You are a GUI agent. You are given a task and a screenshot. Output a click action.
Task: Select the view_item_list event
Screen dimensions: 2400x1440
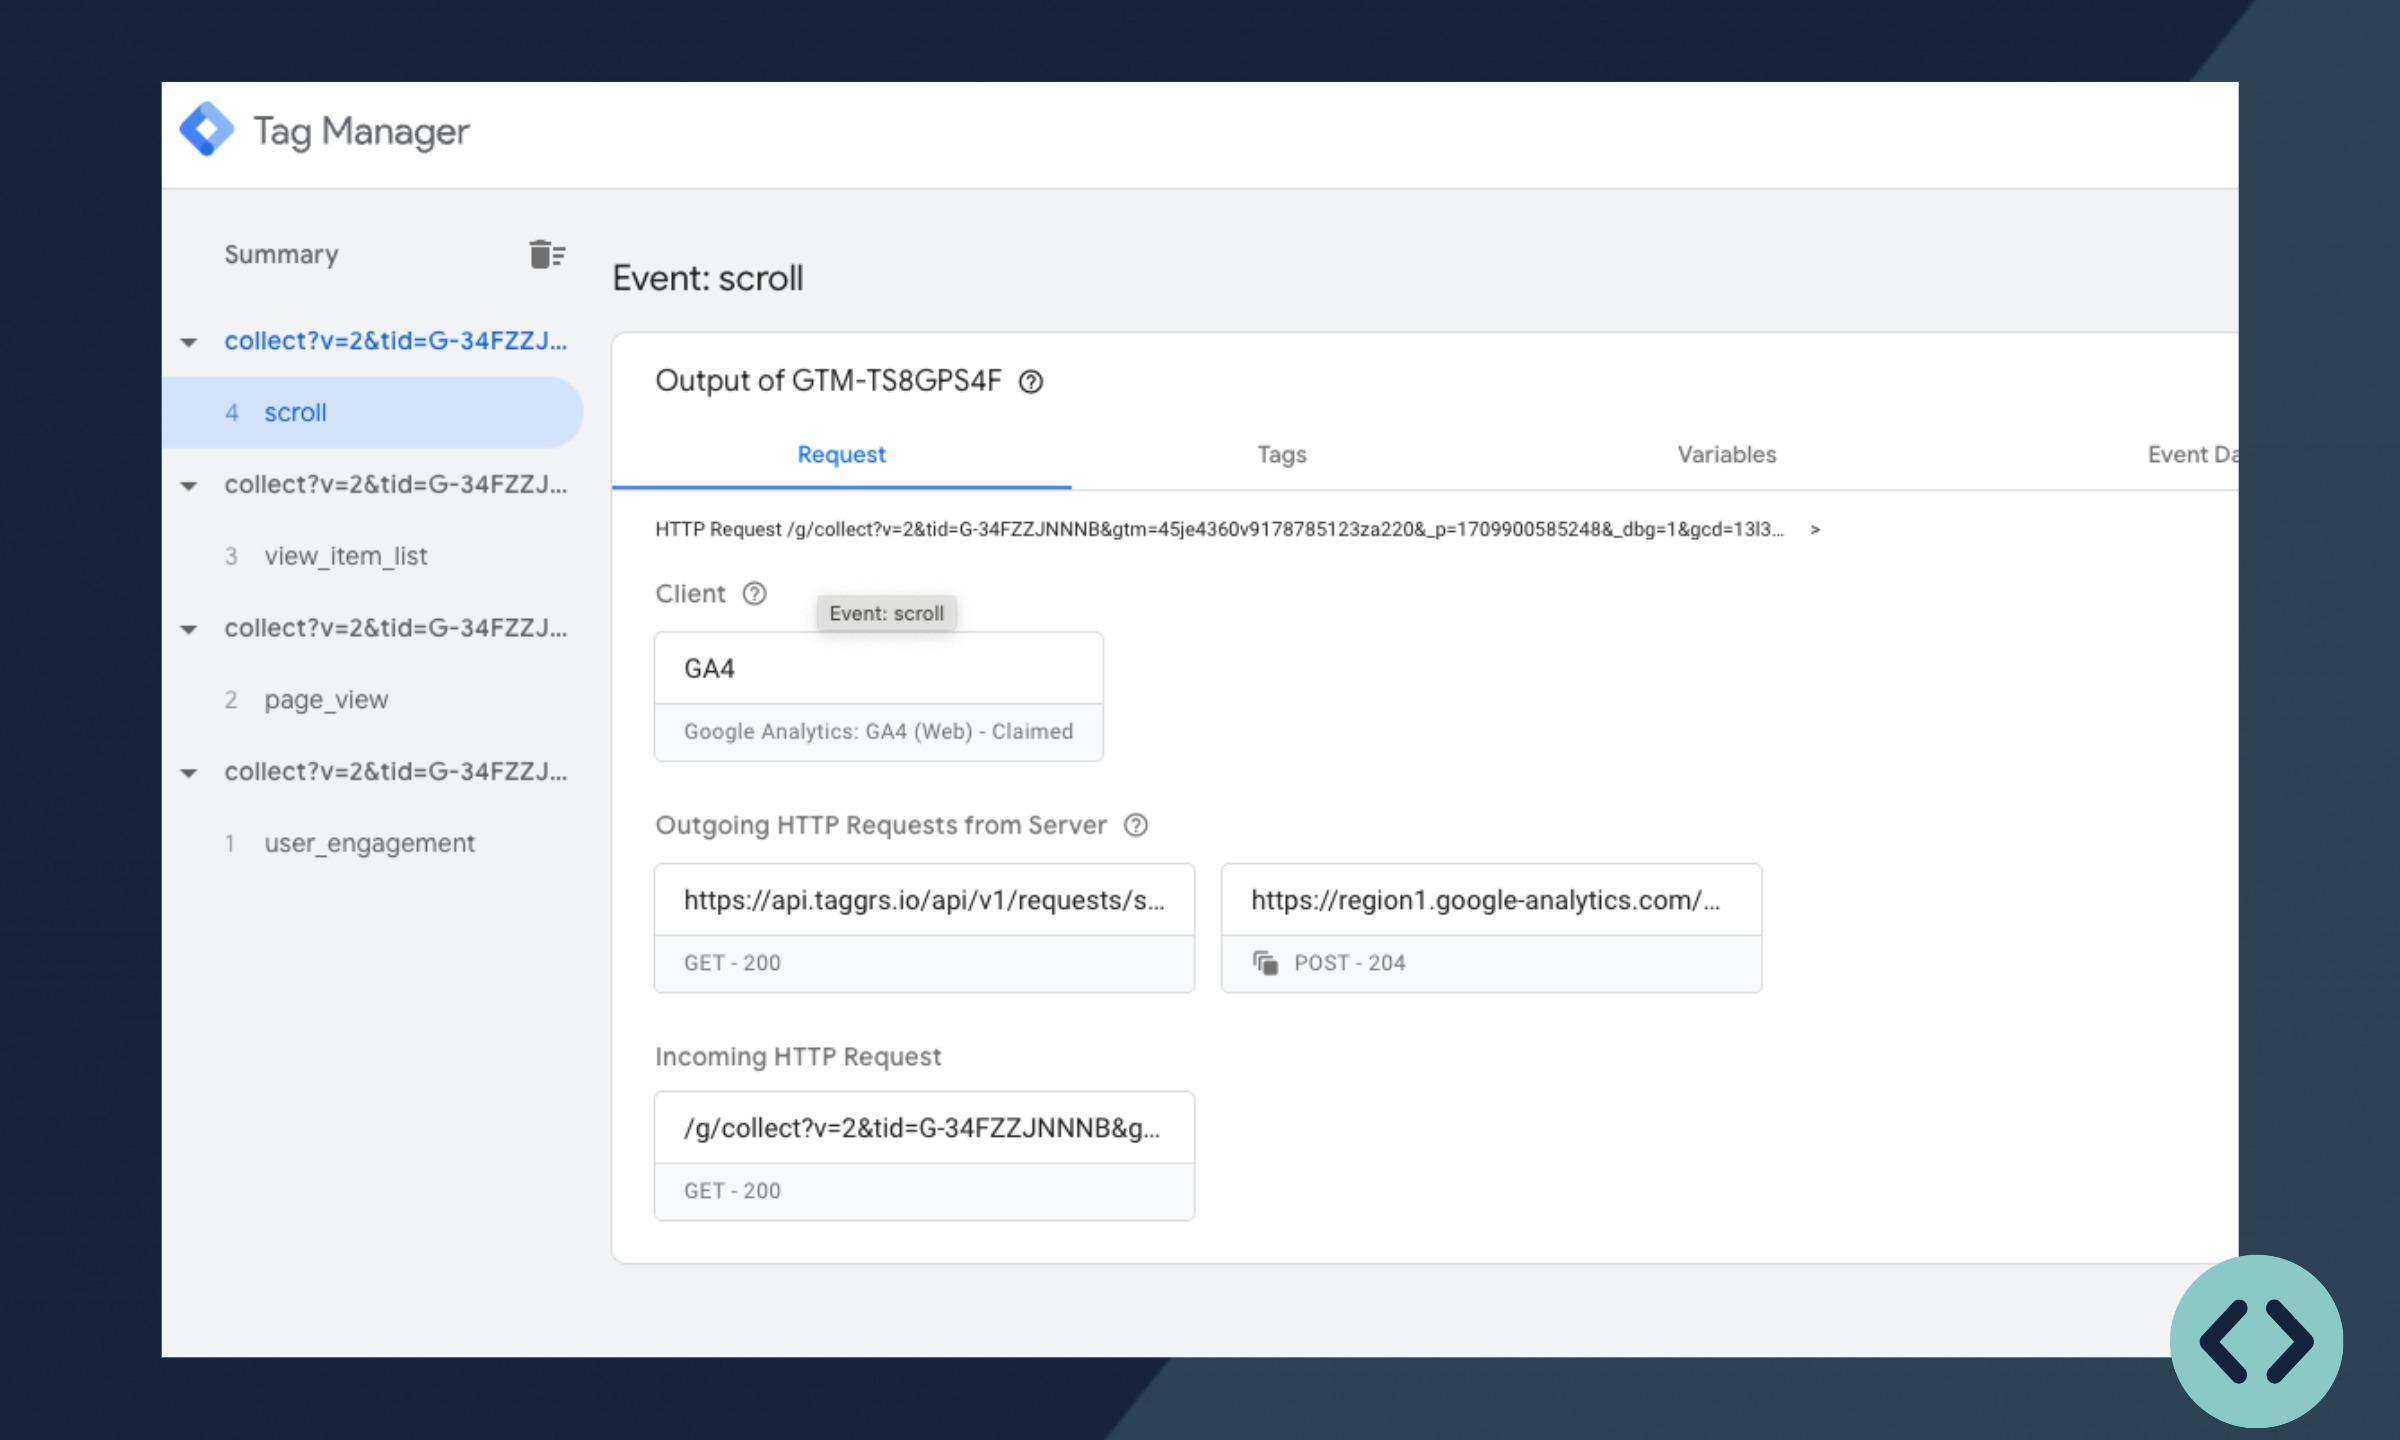pyautogui.click(x=344, y=556)
